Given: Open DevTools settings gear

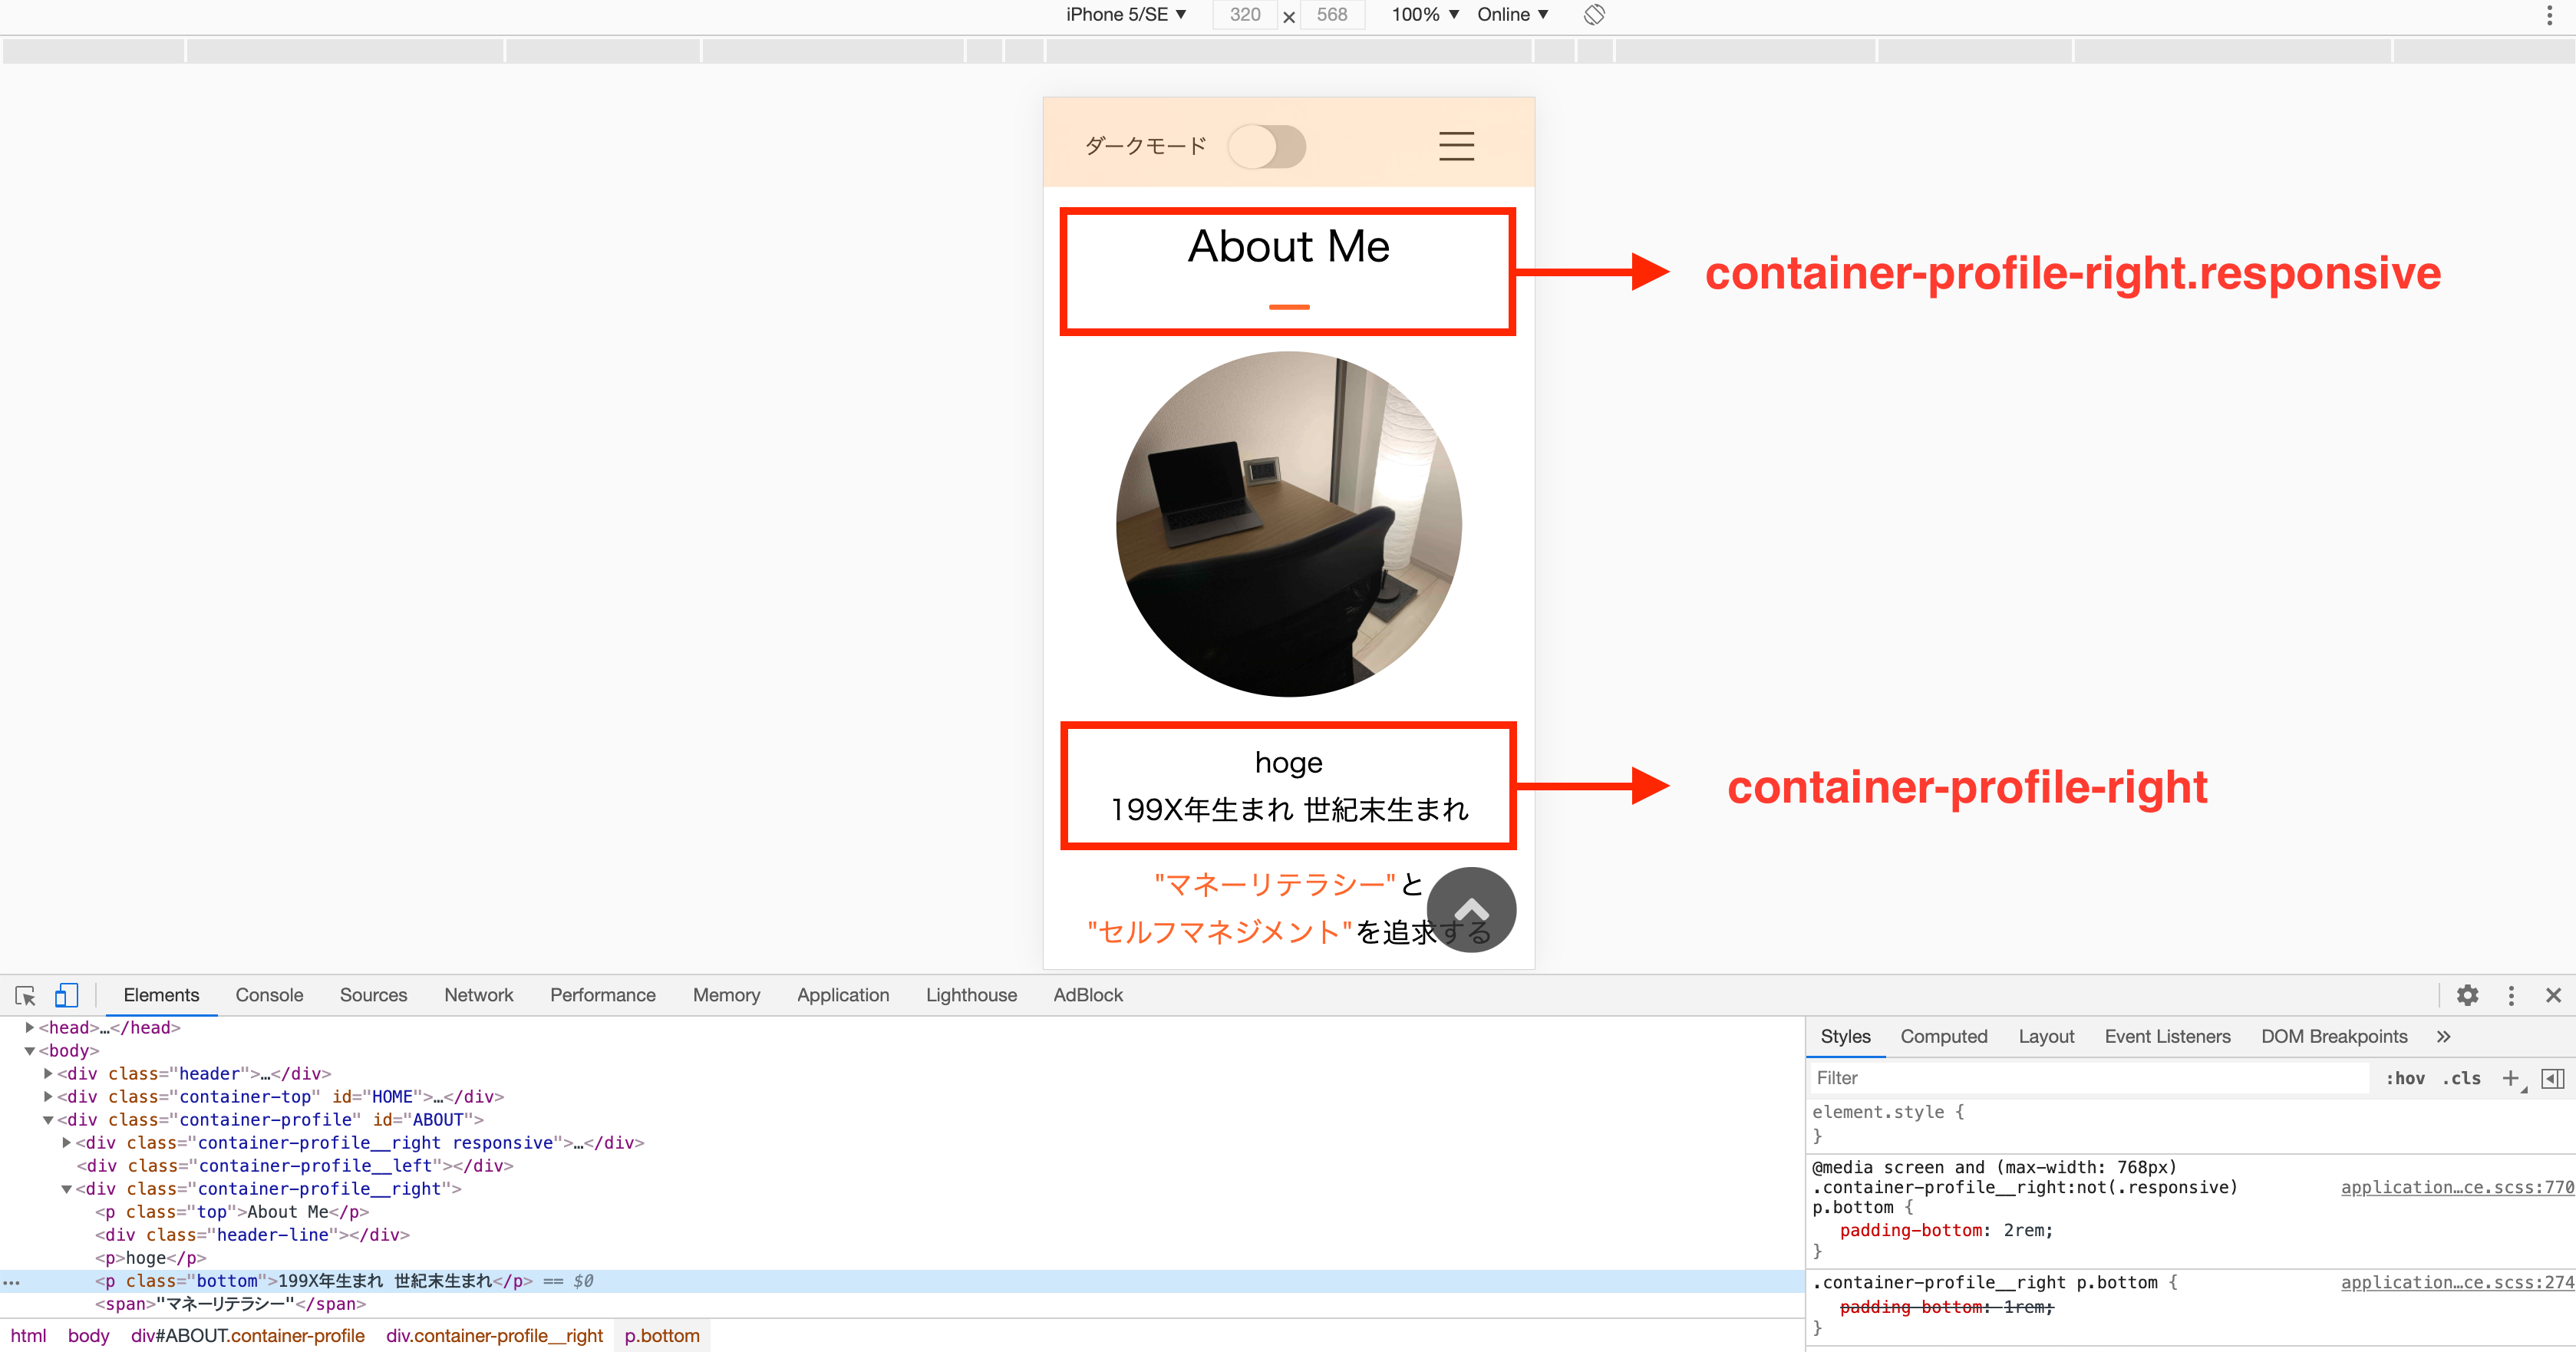Looking at the screenshot, I should pyautogui.click(x=2467, y=995).
